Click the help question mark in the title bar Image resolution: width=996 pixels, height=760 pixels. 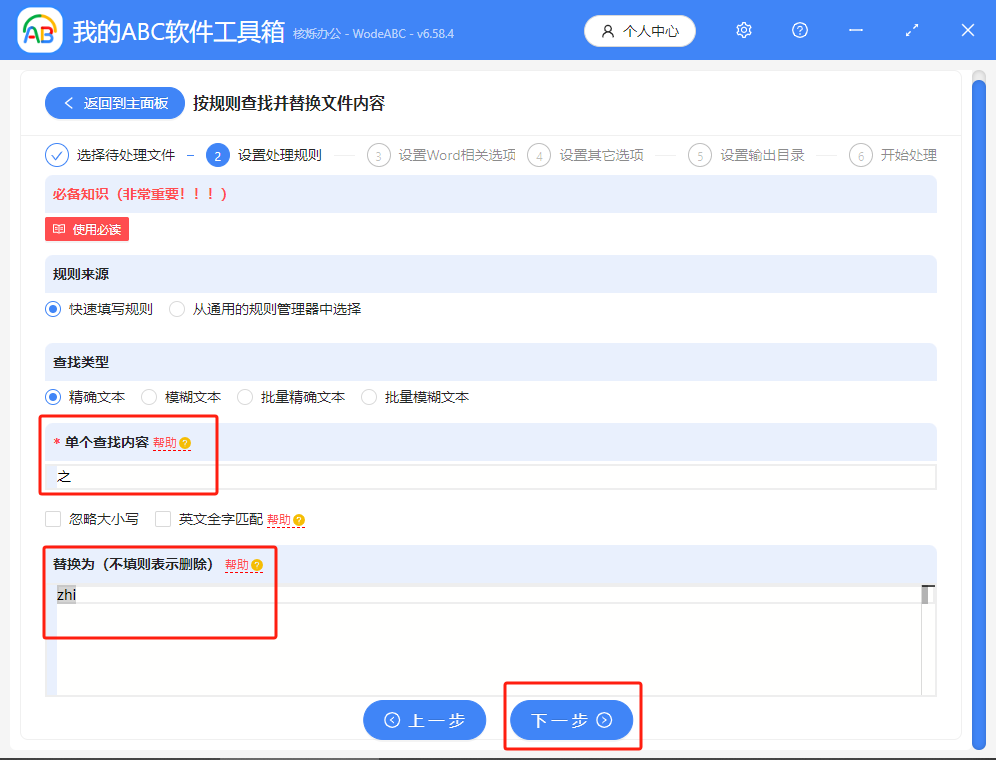click(799, 30)
